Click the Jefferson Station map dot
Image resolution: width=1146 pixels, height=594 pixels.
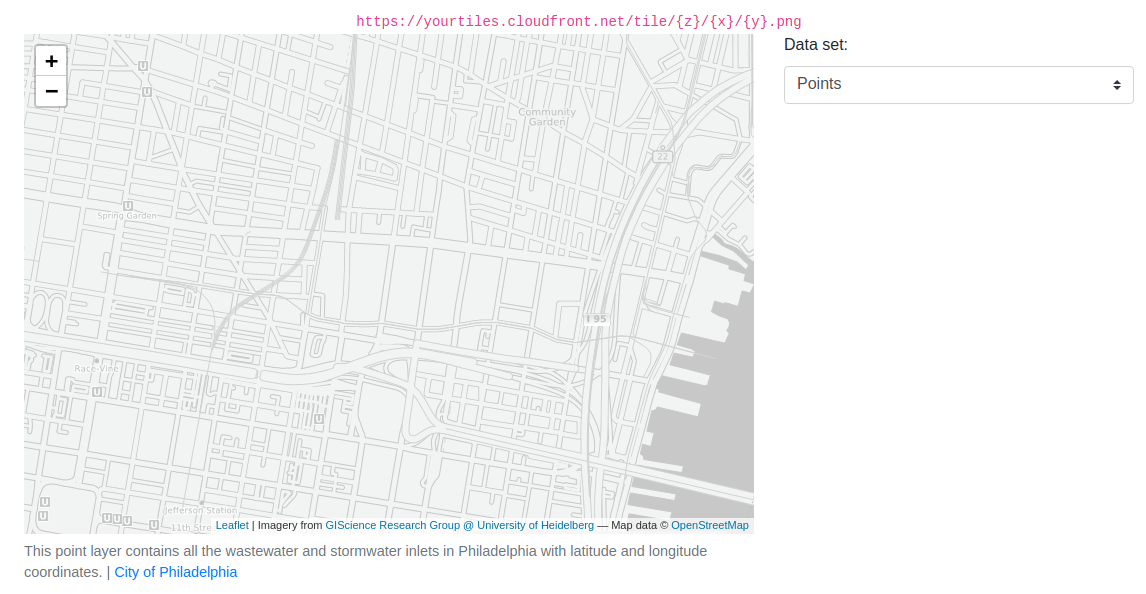(x=202, y=502)
